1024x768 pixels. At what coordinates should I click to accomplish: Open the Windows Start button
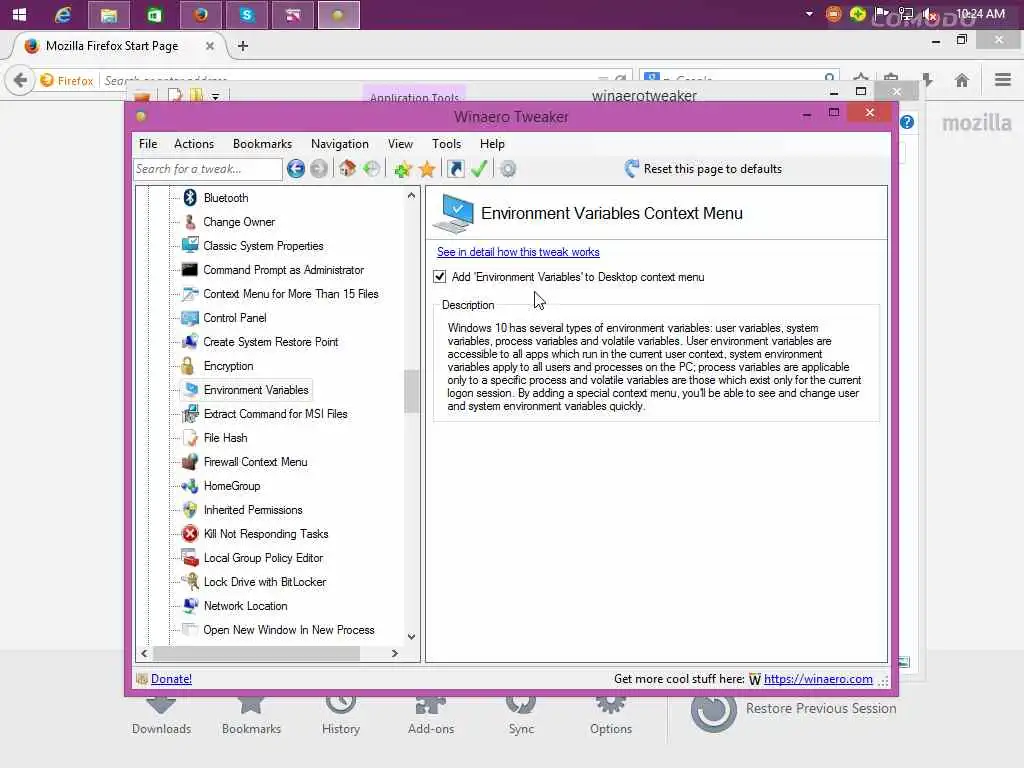(x=20, y=14)
